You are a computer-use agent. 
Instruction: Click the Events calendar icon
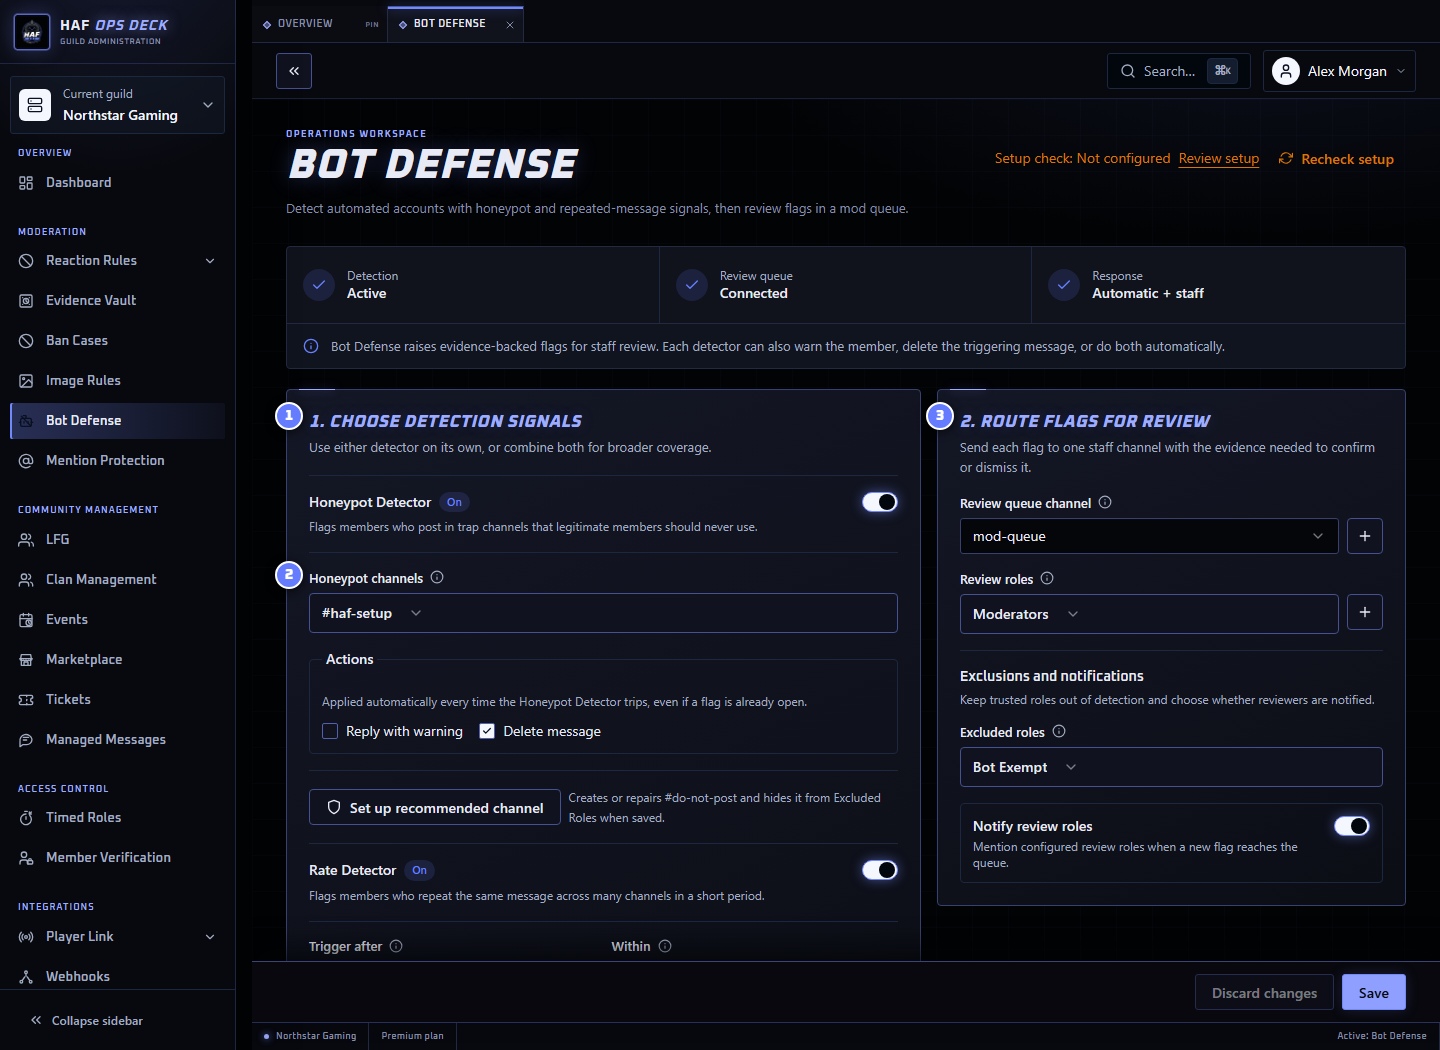(x=26, y=619)
